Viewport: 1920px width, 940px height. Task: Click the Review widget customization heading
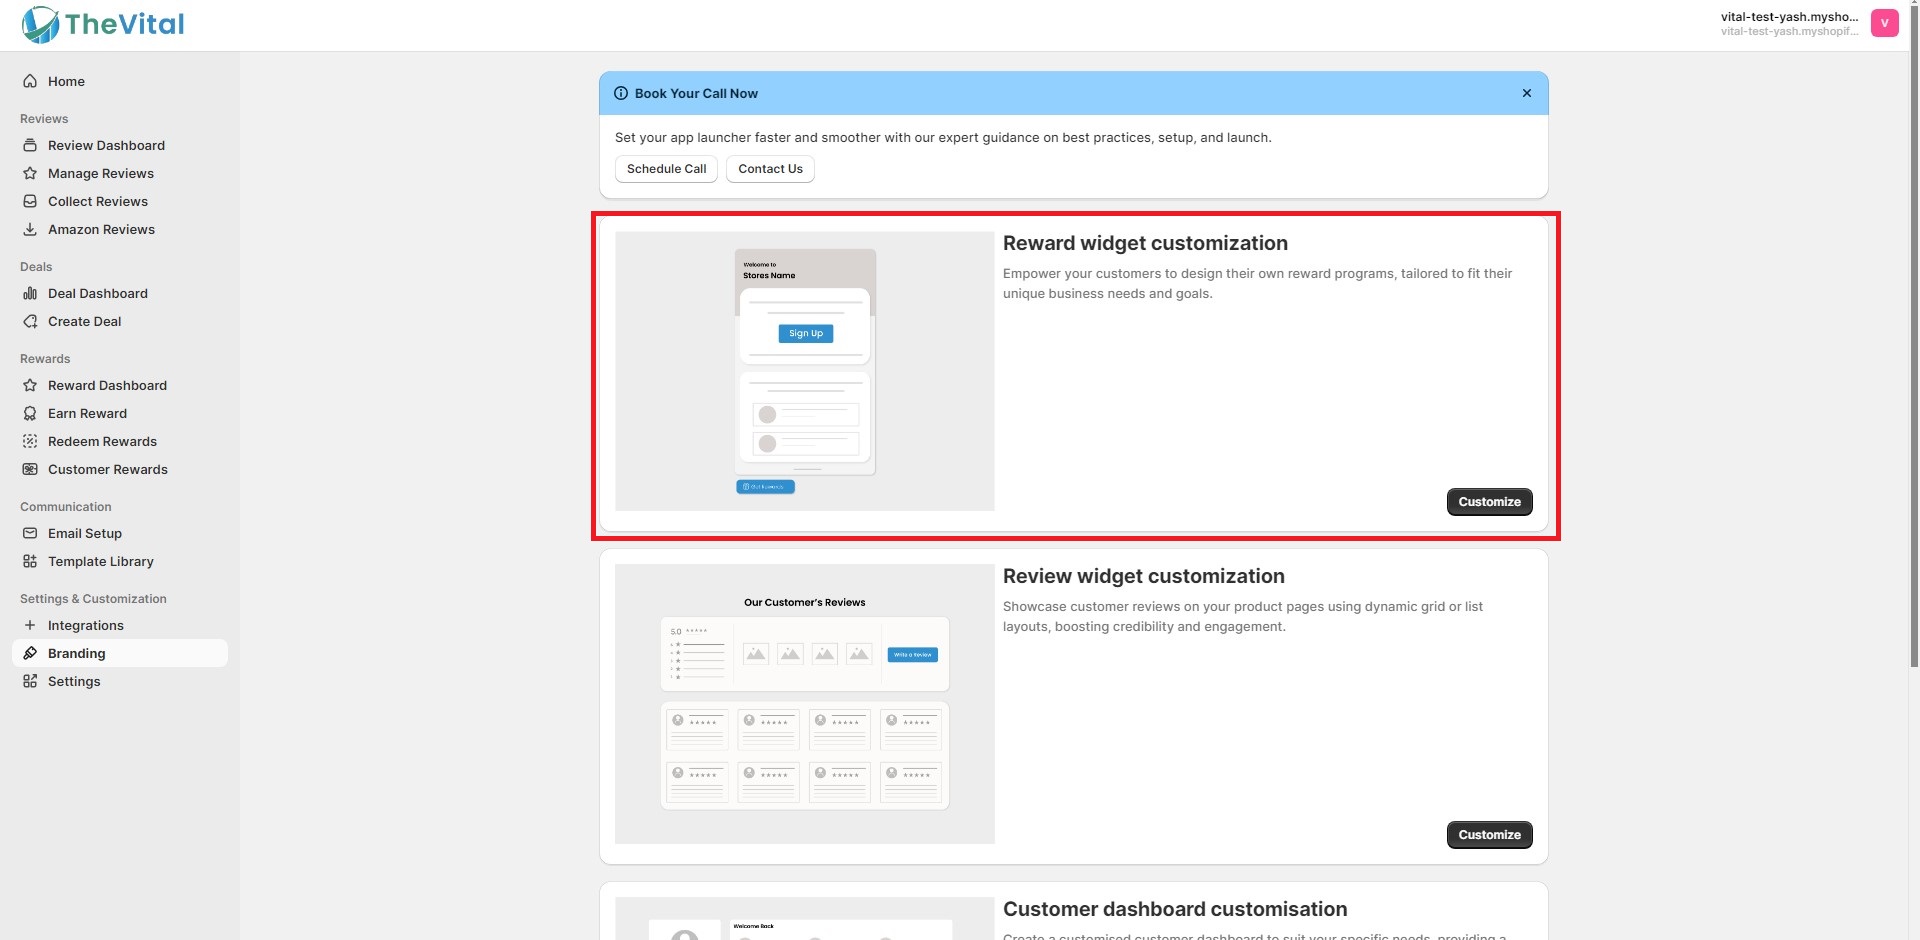[x=1143, y=576]
